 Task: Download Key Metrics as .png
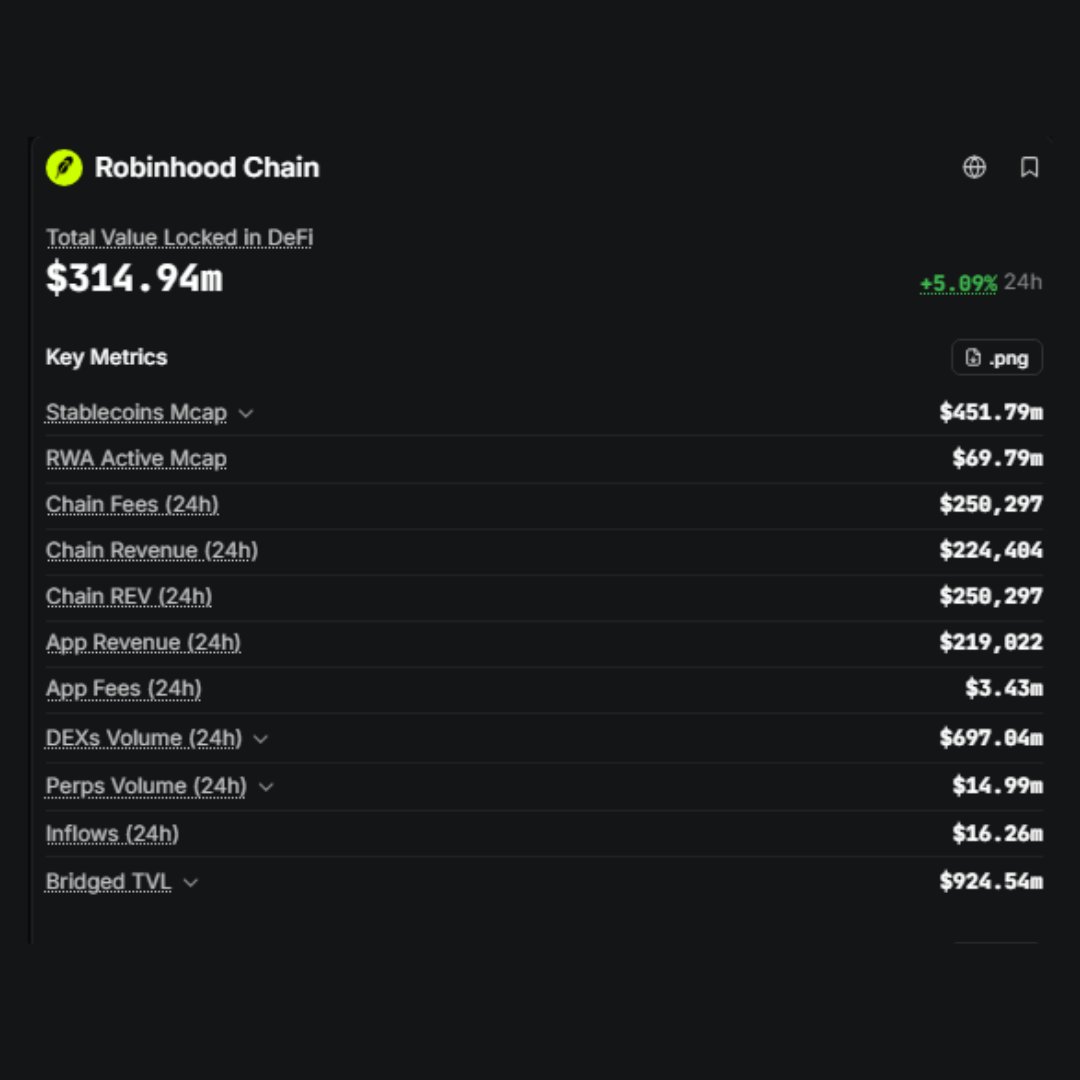997,357
